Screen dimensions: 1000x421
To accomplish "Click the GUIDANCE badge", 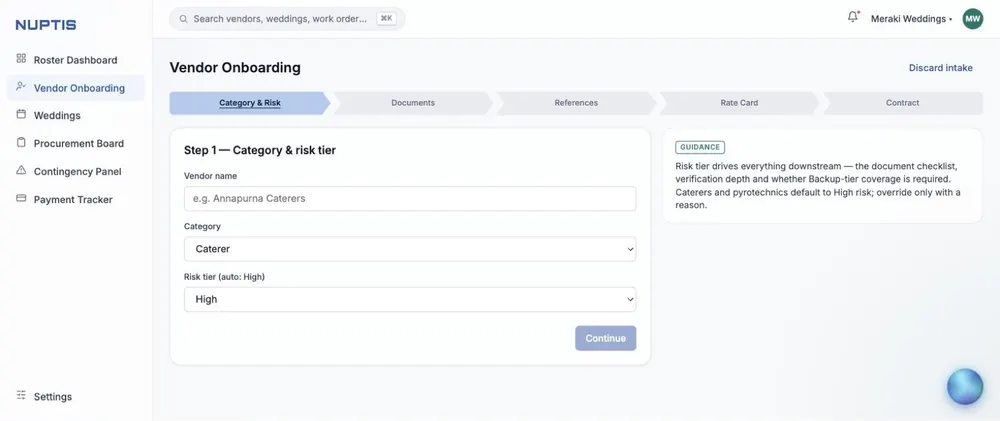I will (x=700, y=147).
